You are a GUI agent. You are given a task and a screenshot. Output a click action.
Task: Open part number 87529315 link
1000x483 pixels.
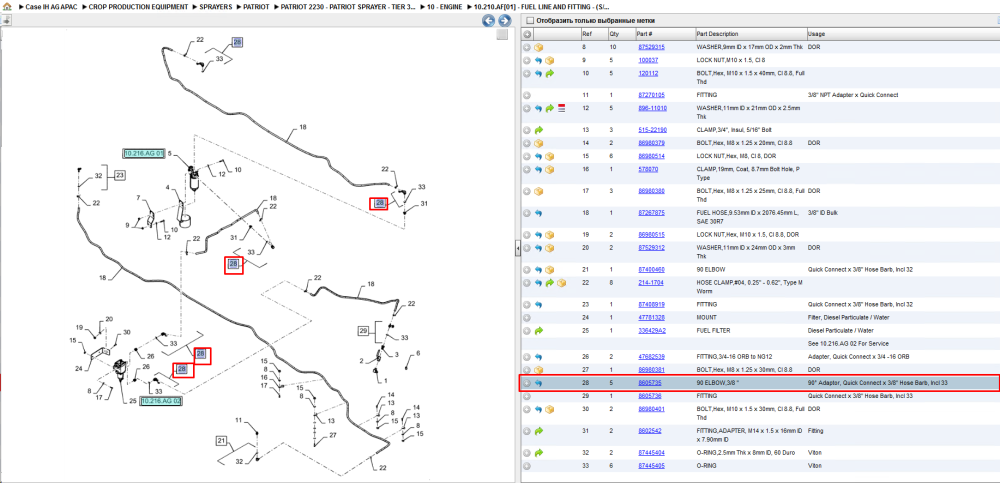(x=651, y=47)
